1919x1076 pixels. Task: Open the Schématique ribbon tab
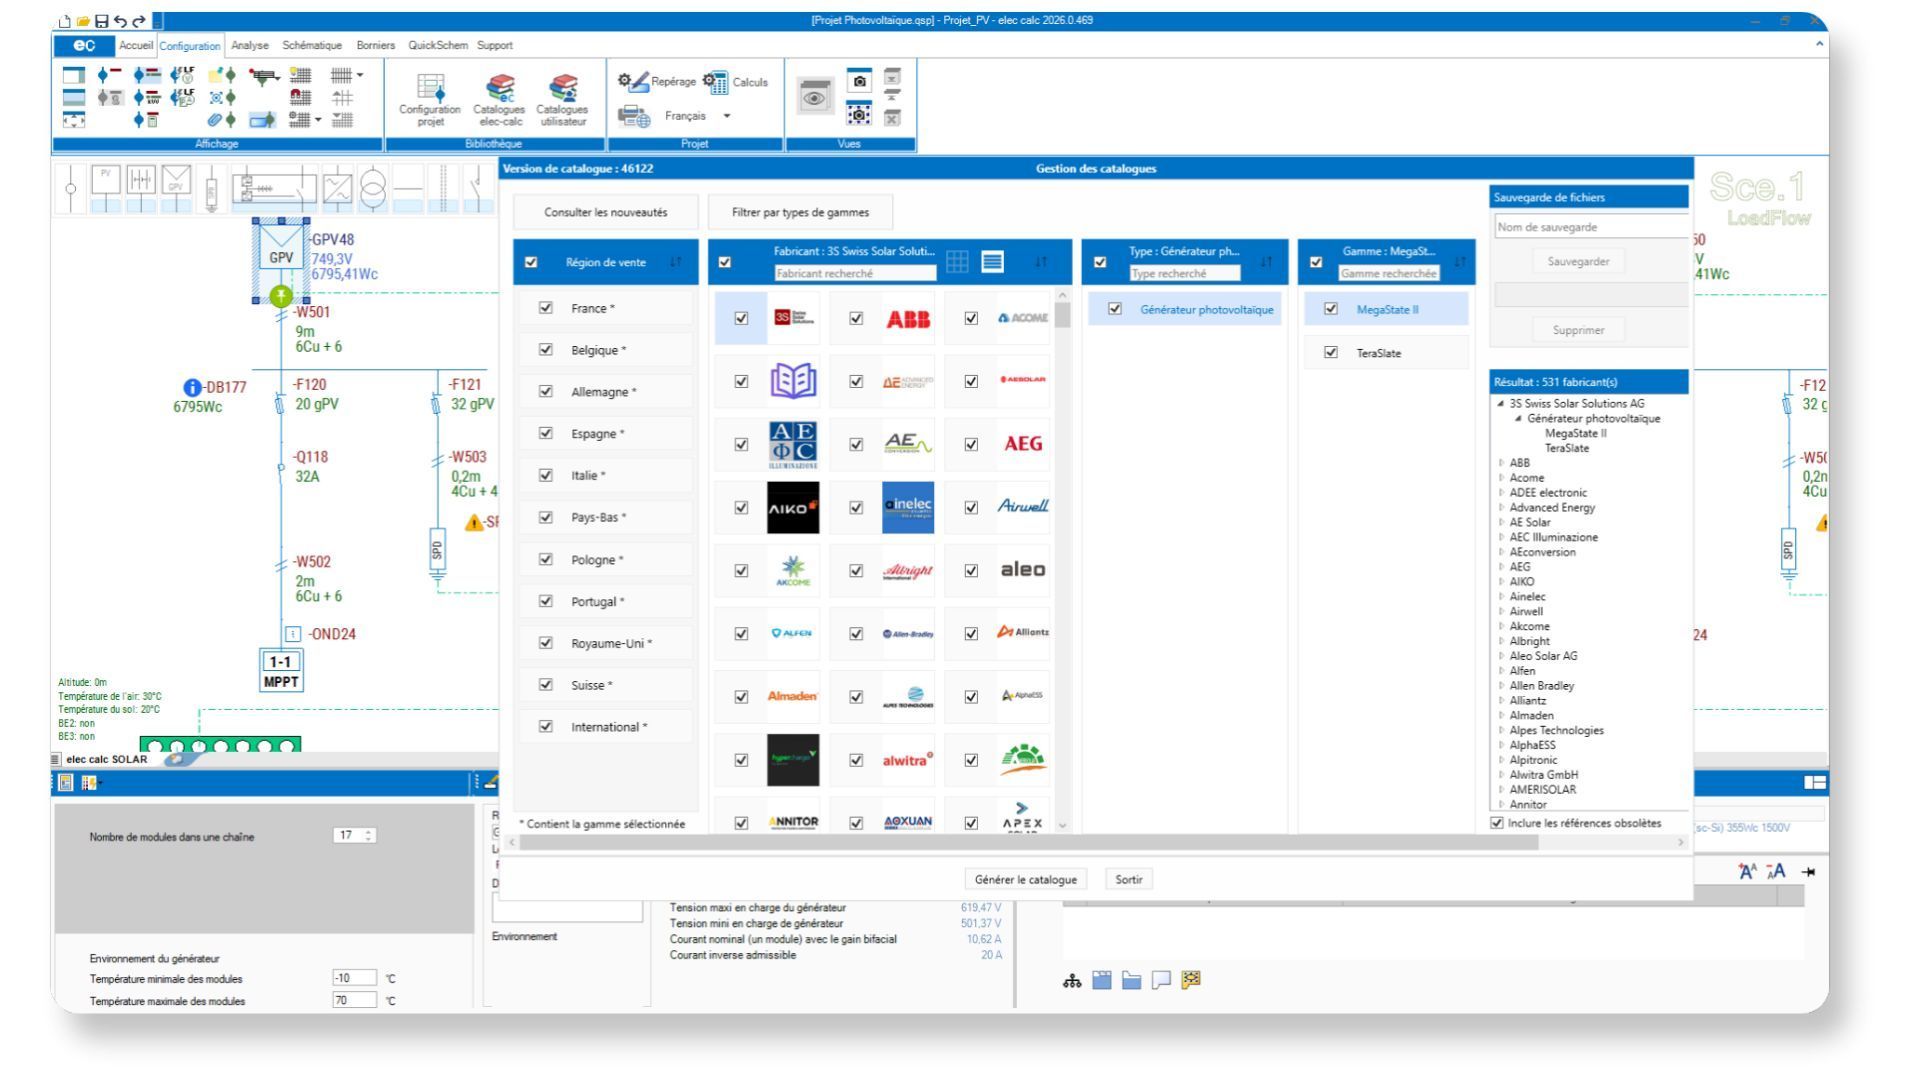click(312, 45)
